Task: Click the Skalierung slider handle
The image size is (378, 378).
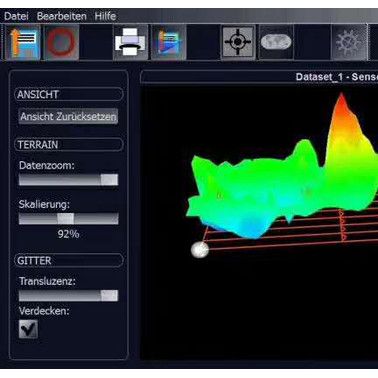Action: (x=66, y=219)
